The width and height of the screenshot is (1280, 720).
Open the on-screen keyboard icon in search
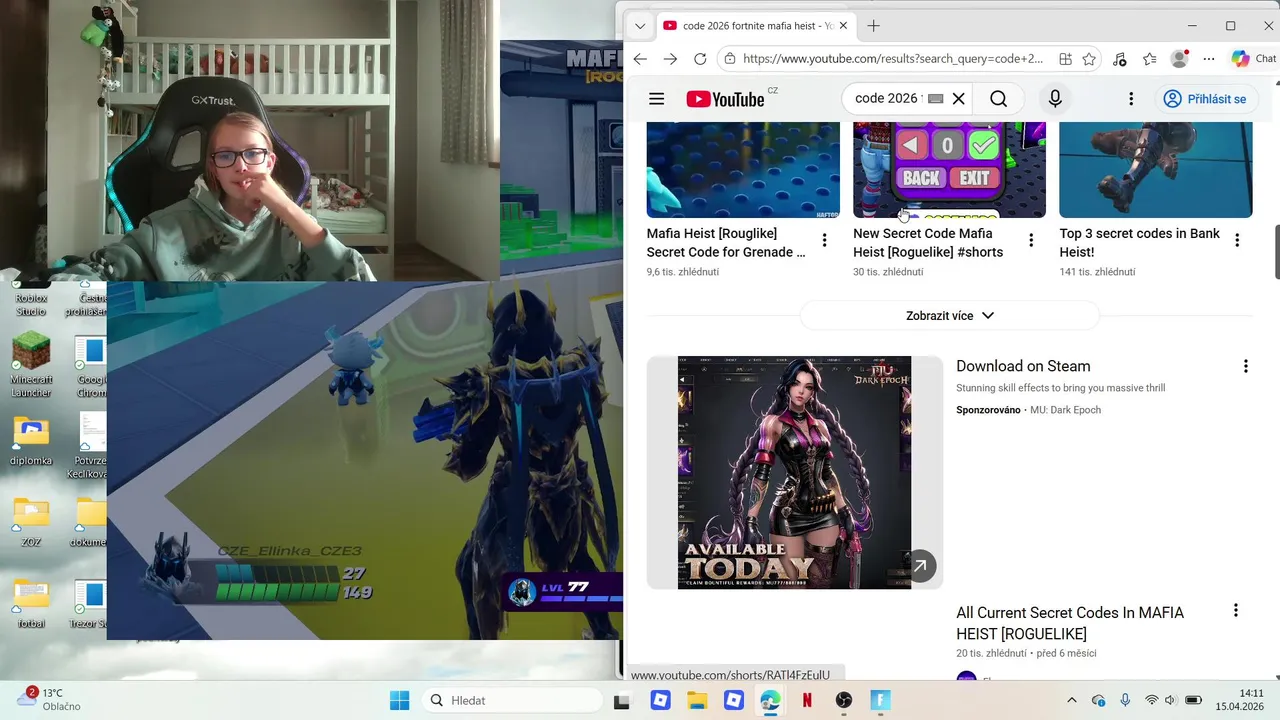pos(935,99)
